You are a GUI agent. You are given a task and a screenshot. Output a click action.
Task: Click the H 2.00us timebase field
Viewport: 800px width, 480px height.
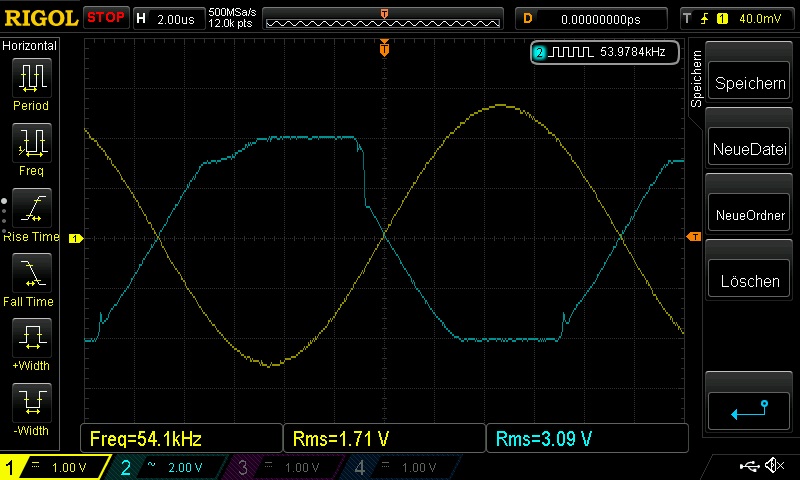[169, 19]
